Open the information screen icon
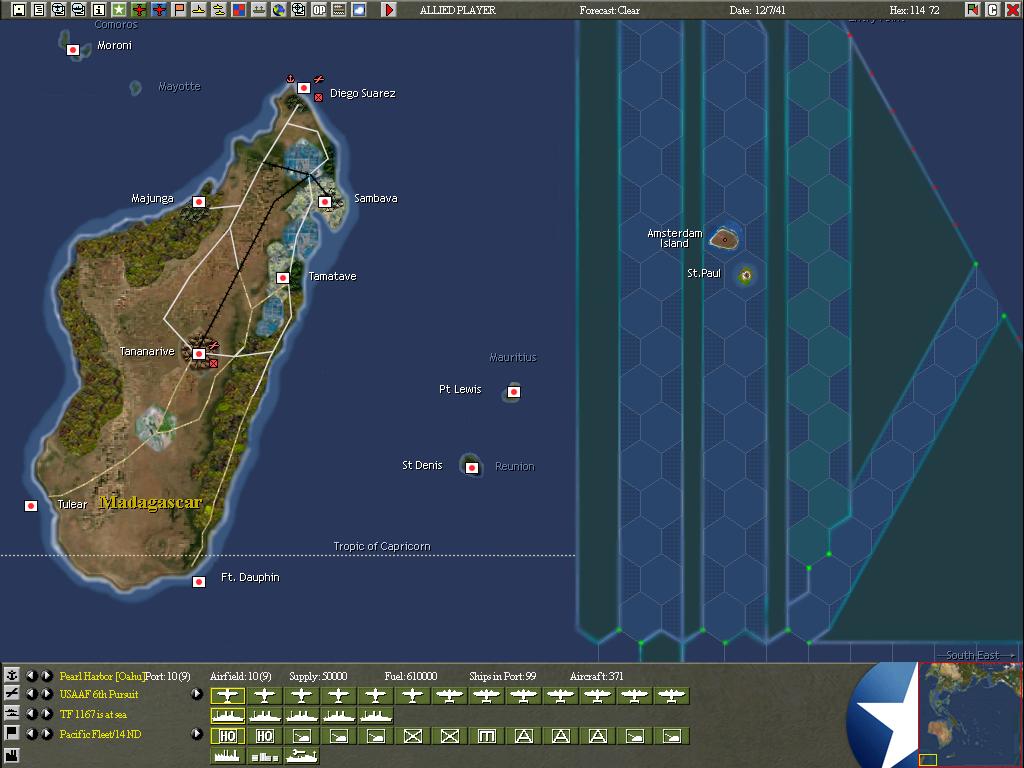Viewport: 1024px width, 768px height. click(x=98, y=10)
